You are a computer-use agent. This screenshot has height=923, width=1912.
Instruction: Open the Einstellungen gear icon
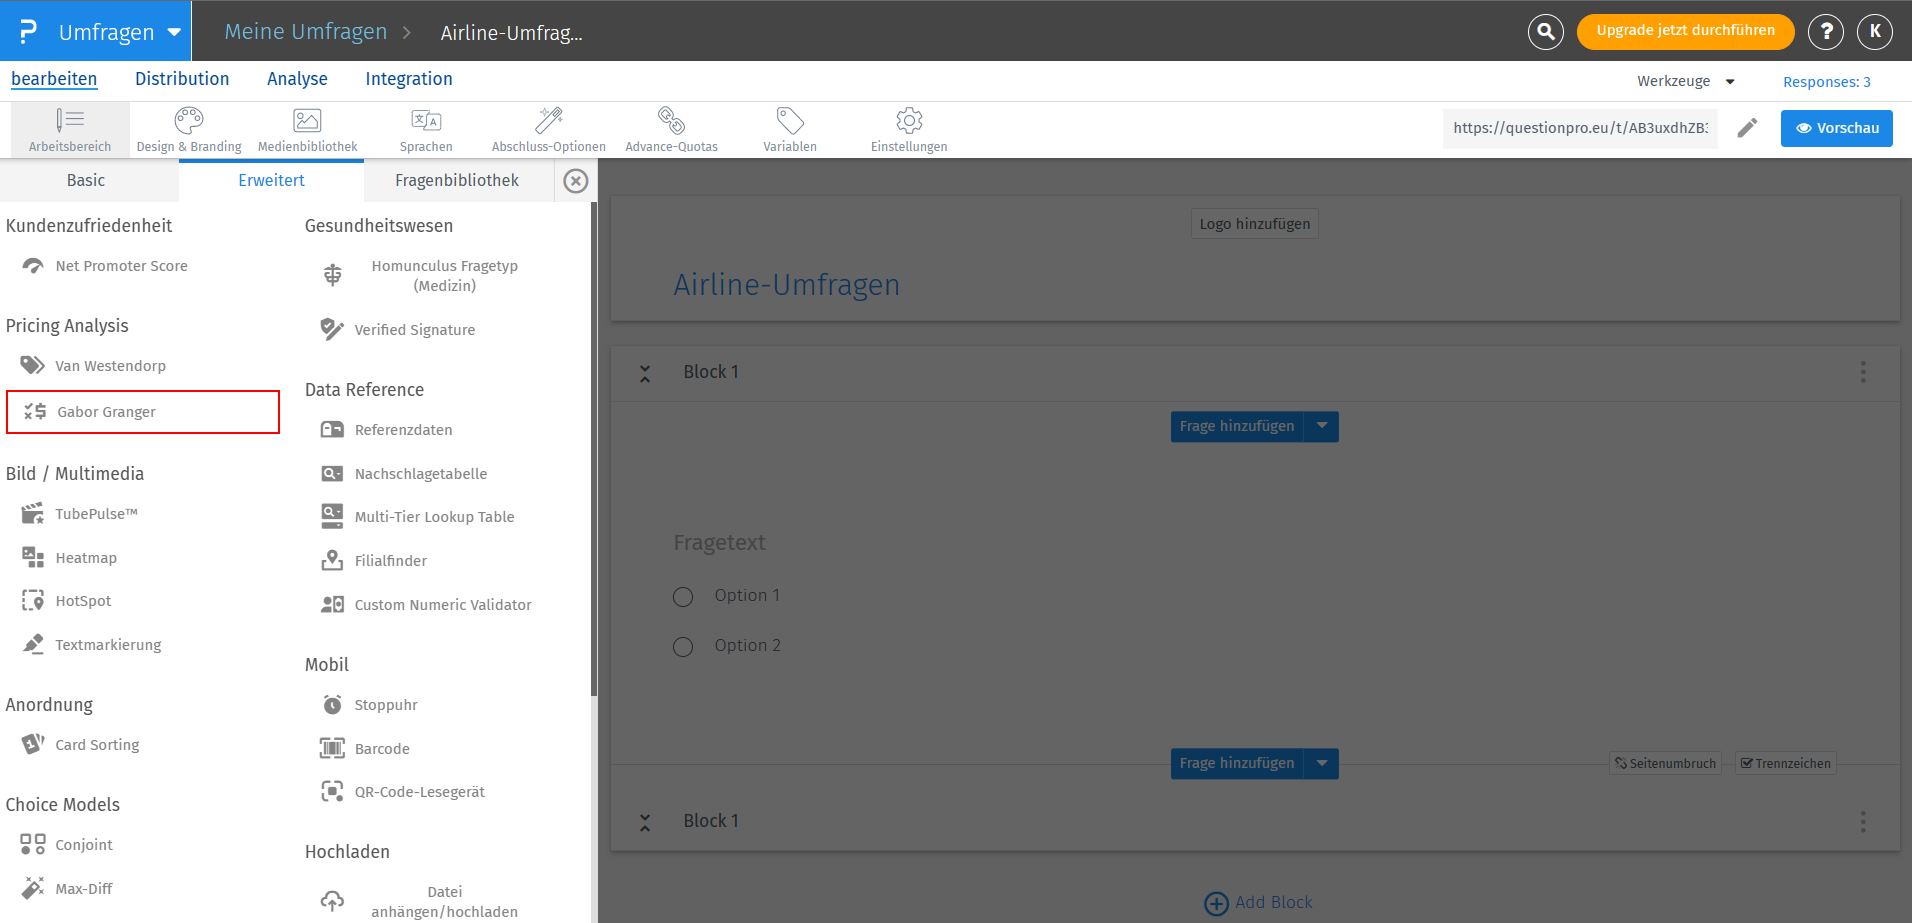pyautogui.click(x=909, y=121)
